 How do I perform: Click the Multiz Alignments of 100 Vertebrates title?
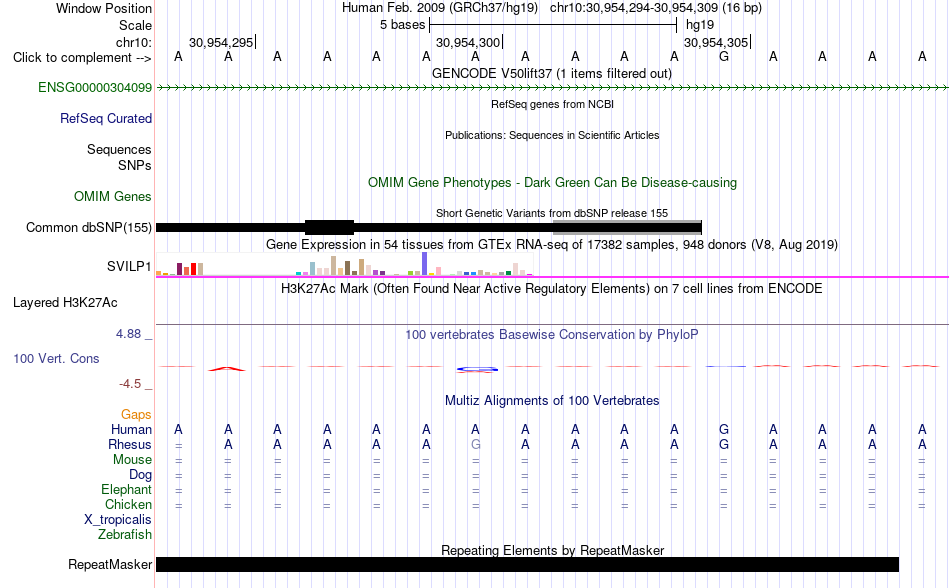[552, 401]
